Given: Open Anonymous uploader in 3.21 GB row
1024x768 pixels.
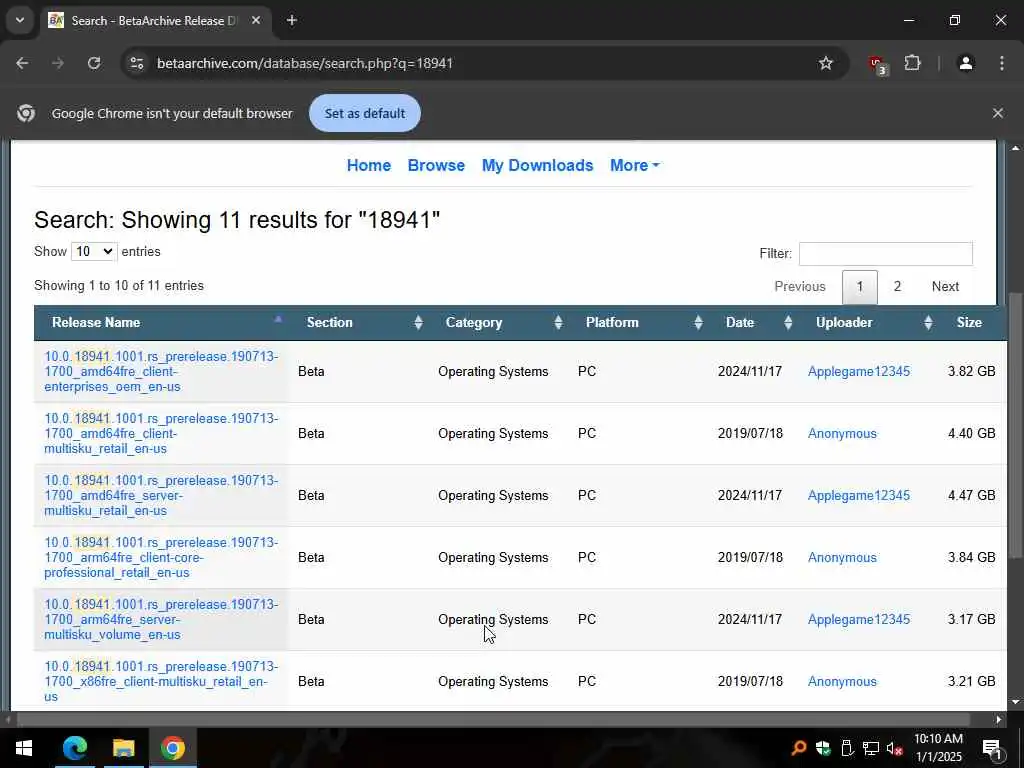Looking at the screenshot, I should [842, 682].
